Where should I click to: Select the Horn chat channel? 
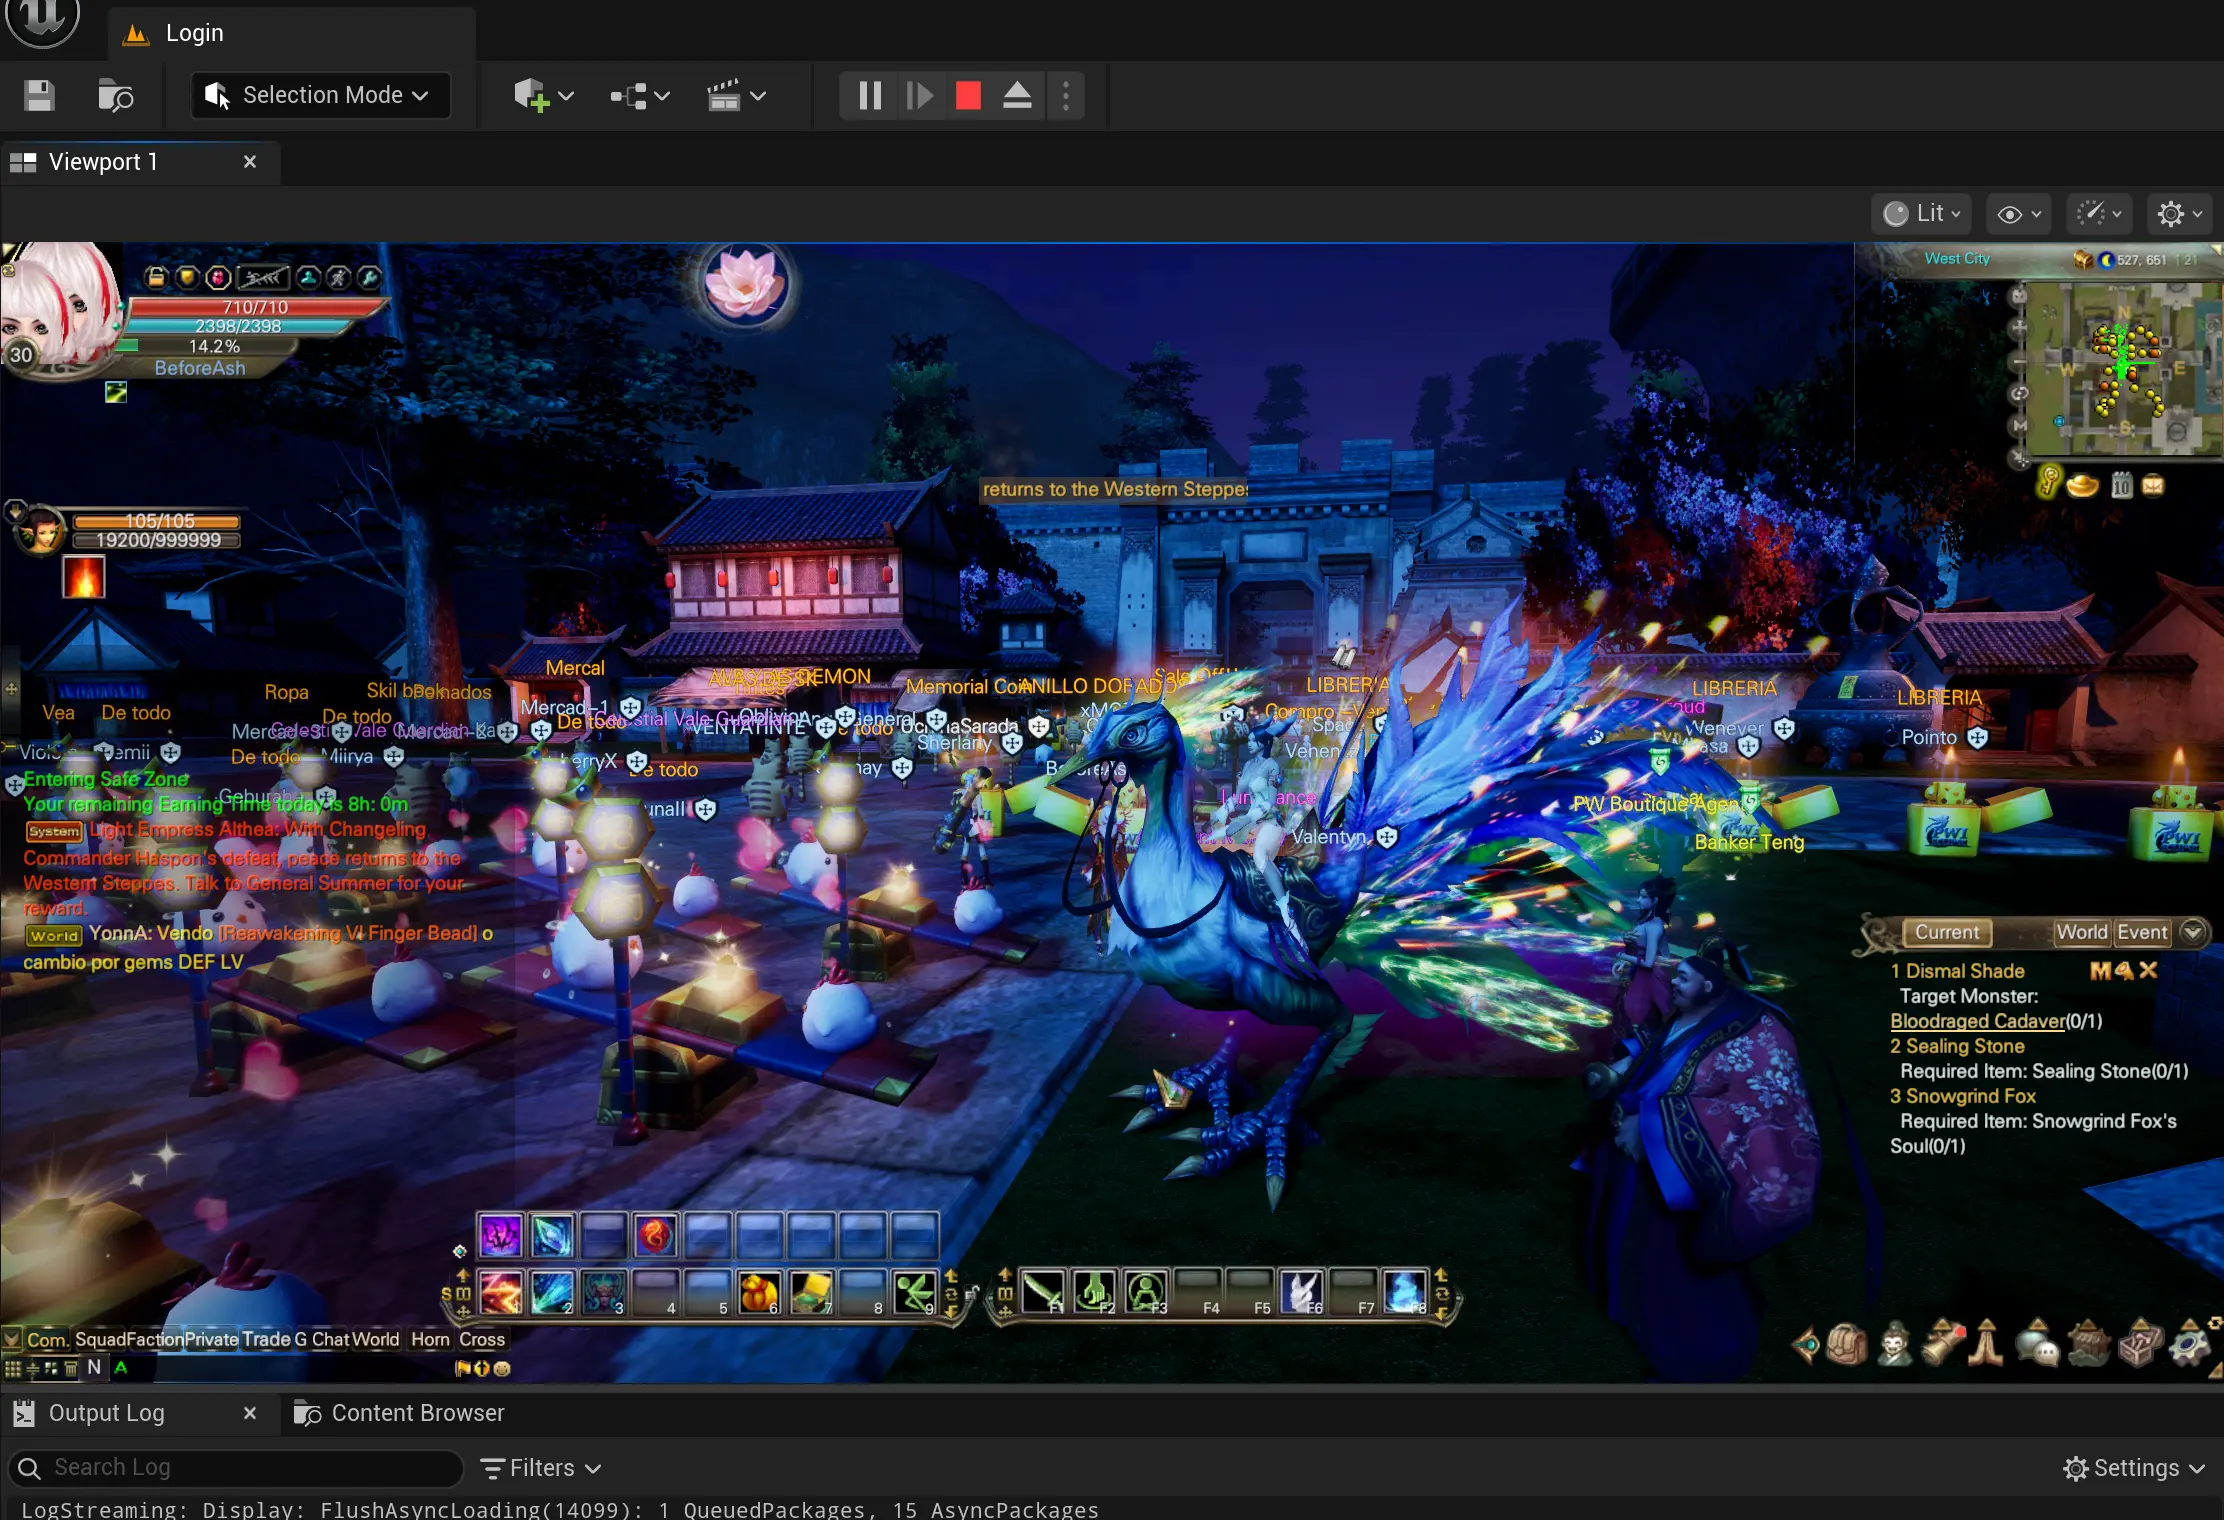(430, 1339)
